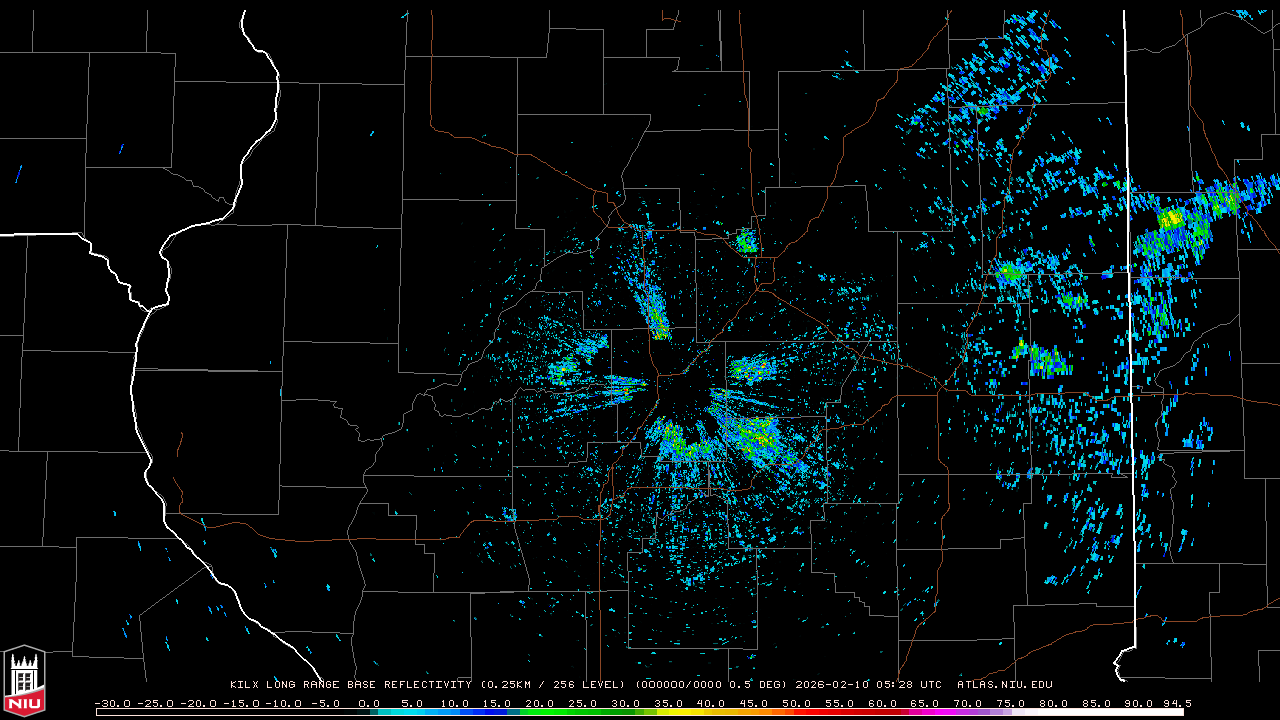Click the -20.0 scale label
Screen dimensions: 1280x720
[x=198, y=703]
